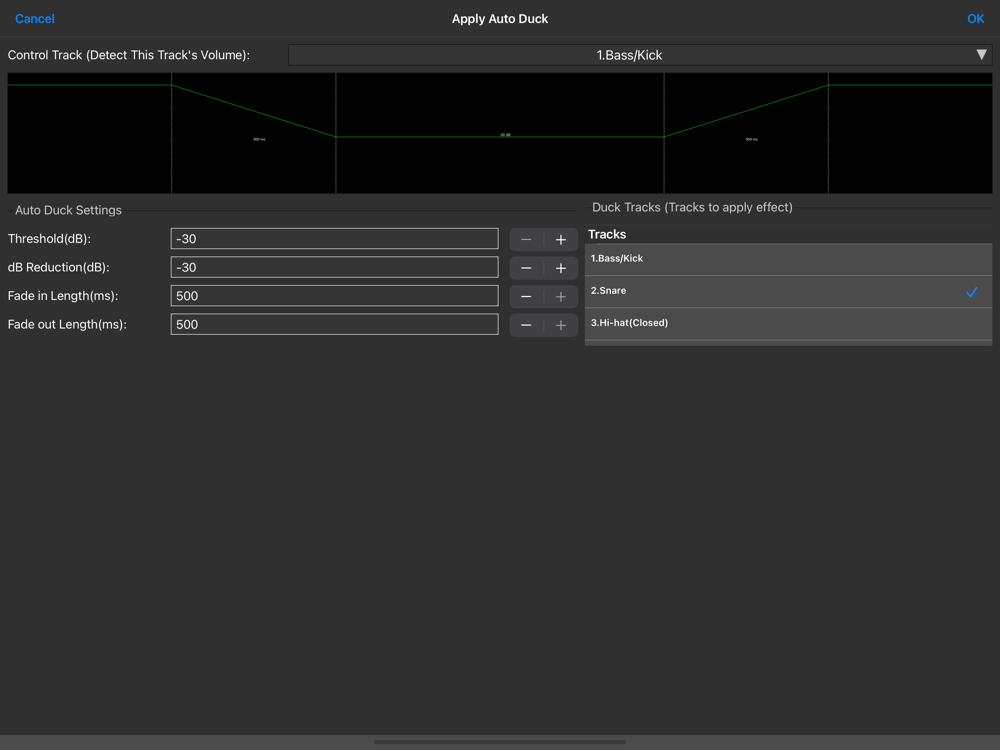
Task: Cancel the Auto Duck dialog
Action: 34,18
